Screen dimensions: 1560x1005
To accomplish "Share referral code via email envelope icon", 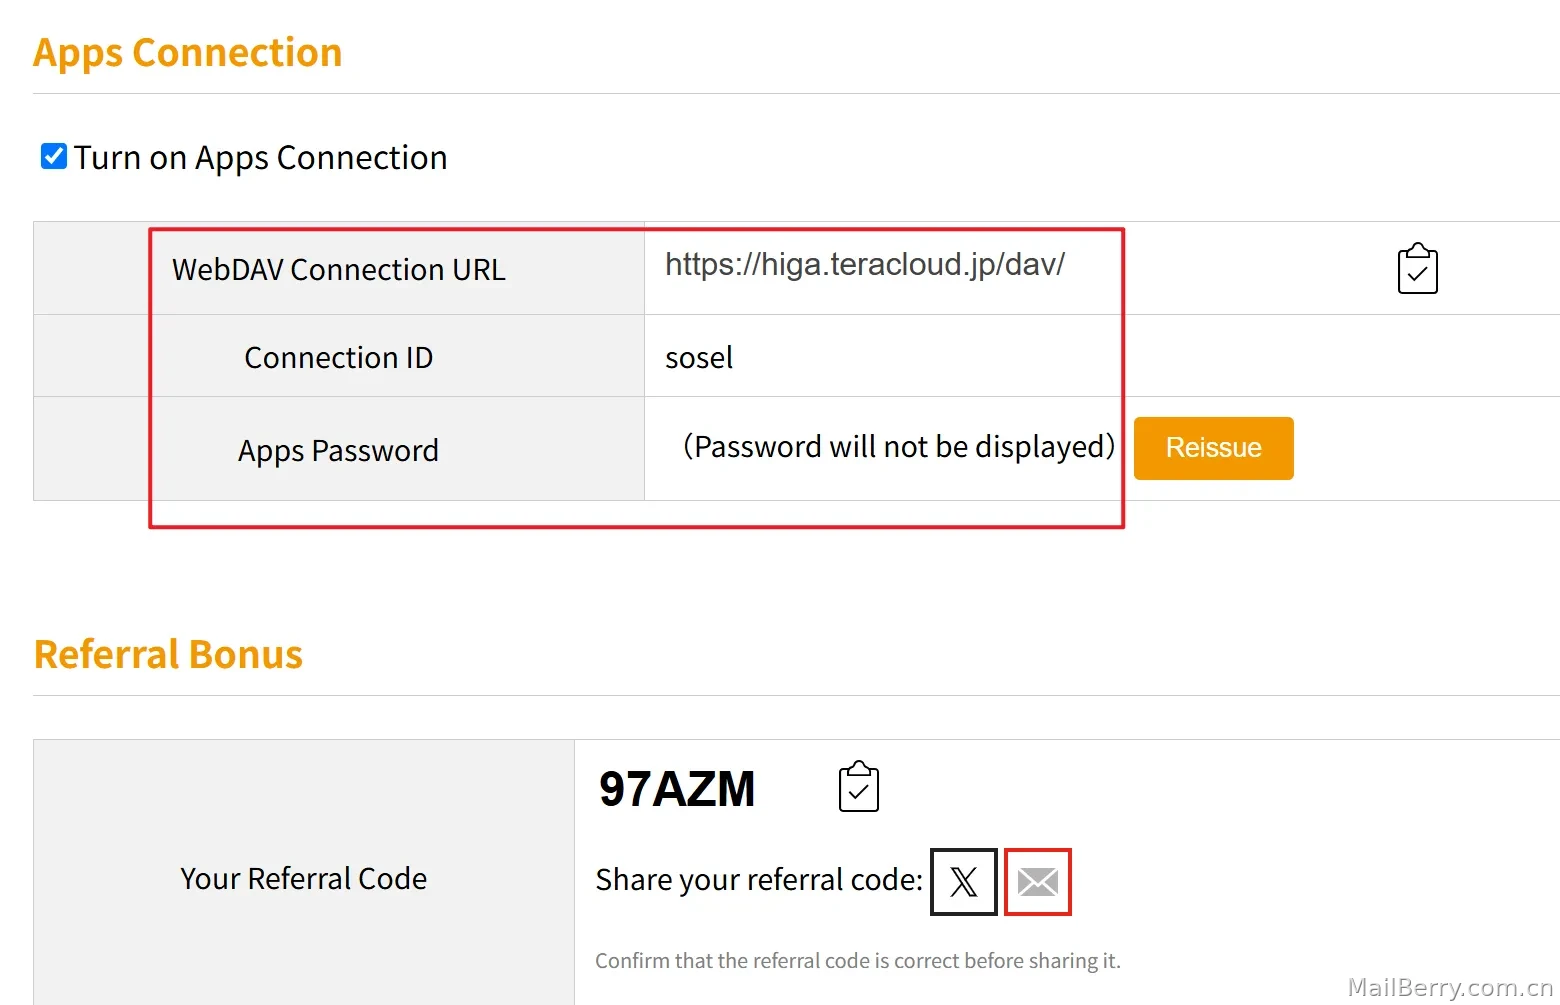I will [x=1038, y=881].
